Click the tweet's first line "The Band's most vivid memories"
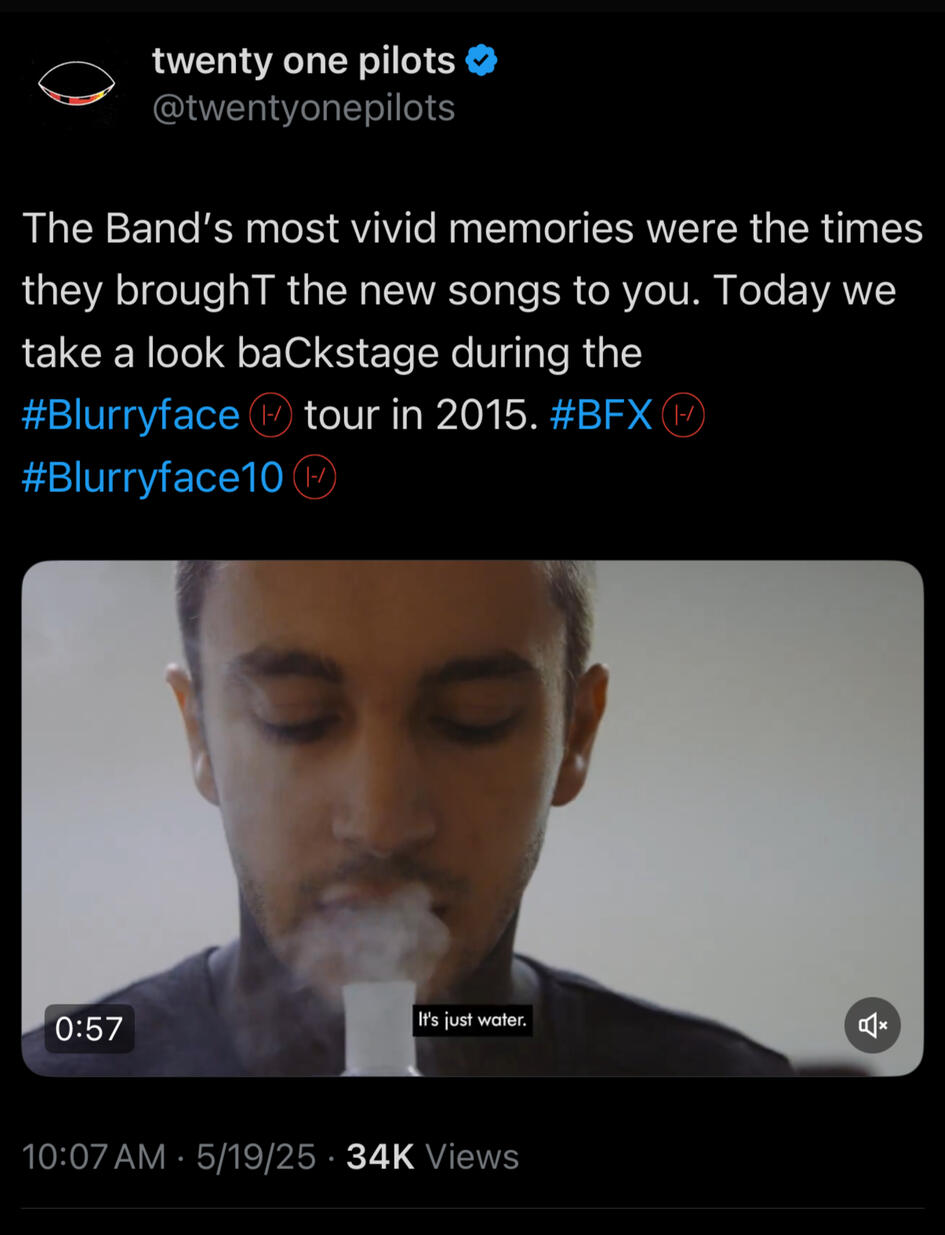945x1235 pixels. tap(328, 229)
